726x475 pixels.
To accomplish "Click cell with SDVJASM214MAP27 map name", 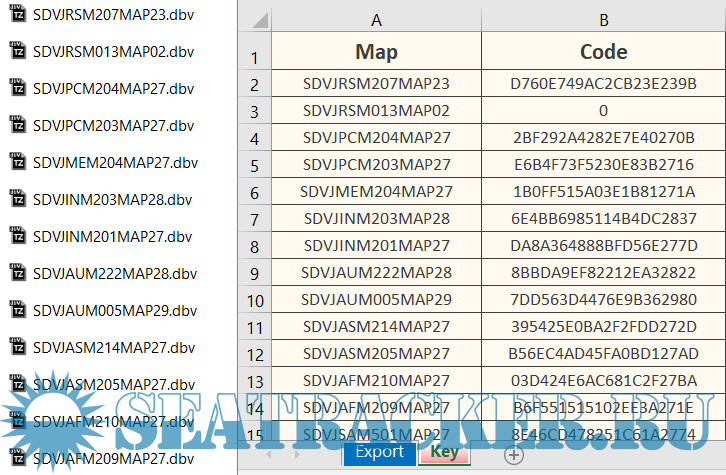I will (x=376, y=327).
